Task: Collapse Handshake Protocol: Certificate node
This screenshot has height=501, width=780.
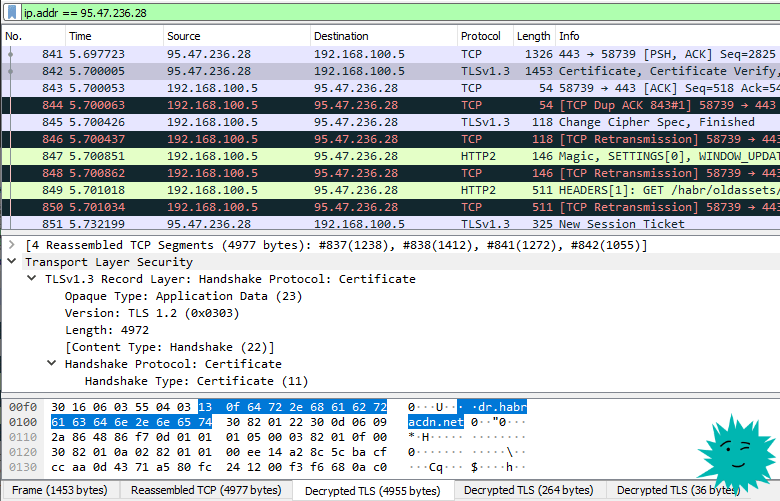Action: [x=52, y=364]
